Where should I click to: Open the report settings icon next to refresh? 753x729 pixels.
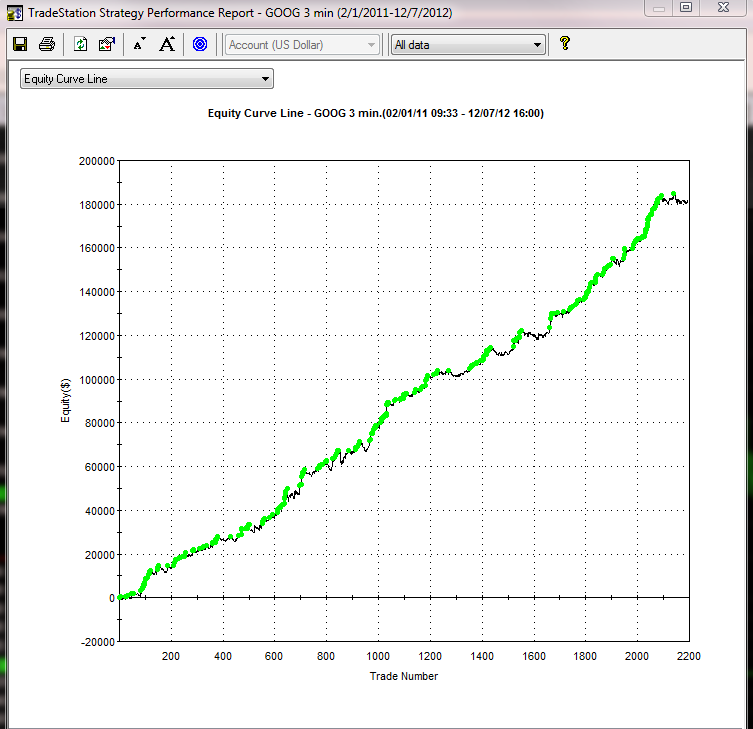(x=107, y=44)
